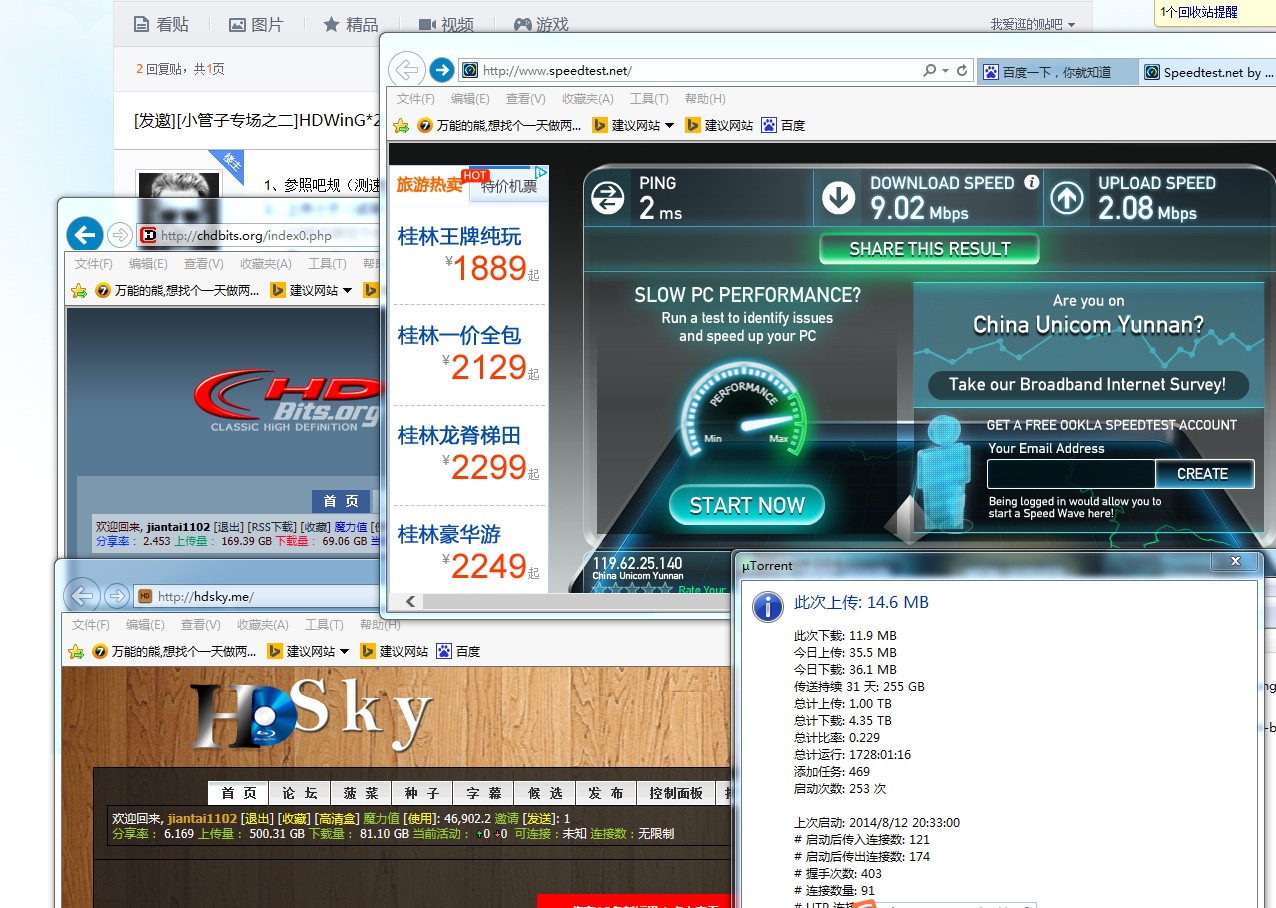Click SHARE THIS RESULT button
1276x908 pixels.
pos(929,249)
